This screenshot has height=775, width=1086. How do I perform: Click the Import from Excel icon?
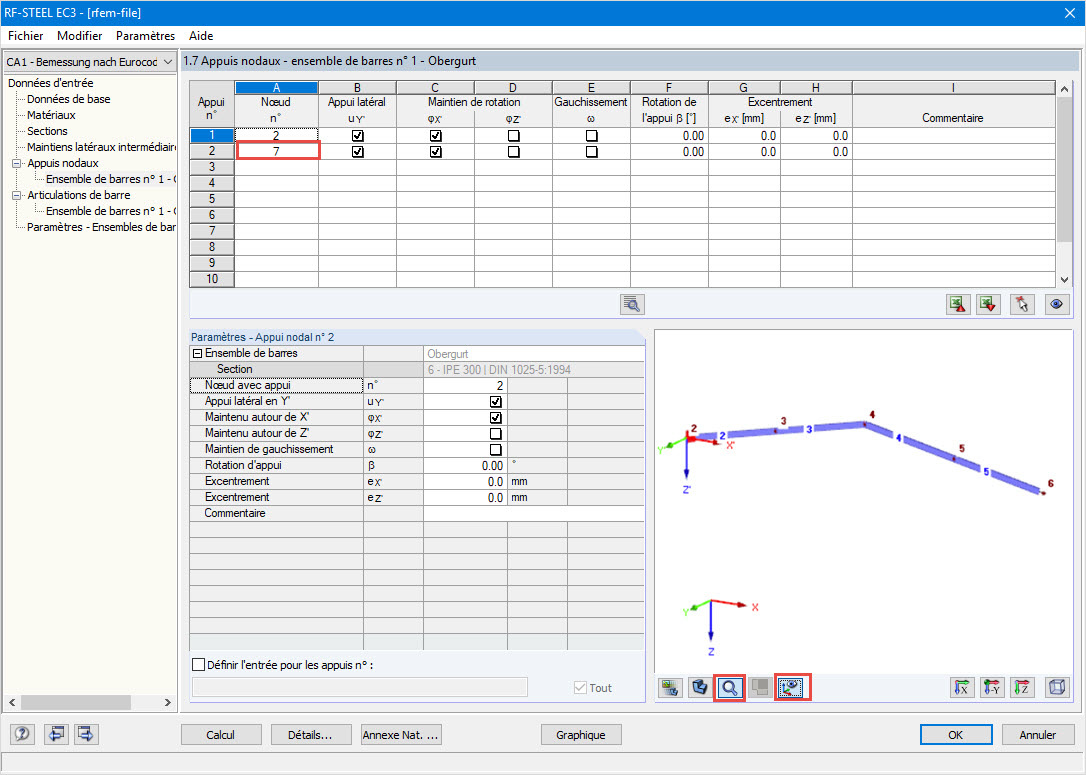[988, 304]
